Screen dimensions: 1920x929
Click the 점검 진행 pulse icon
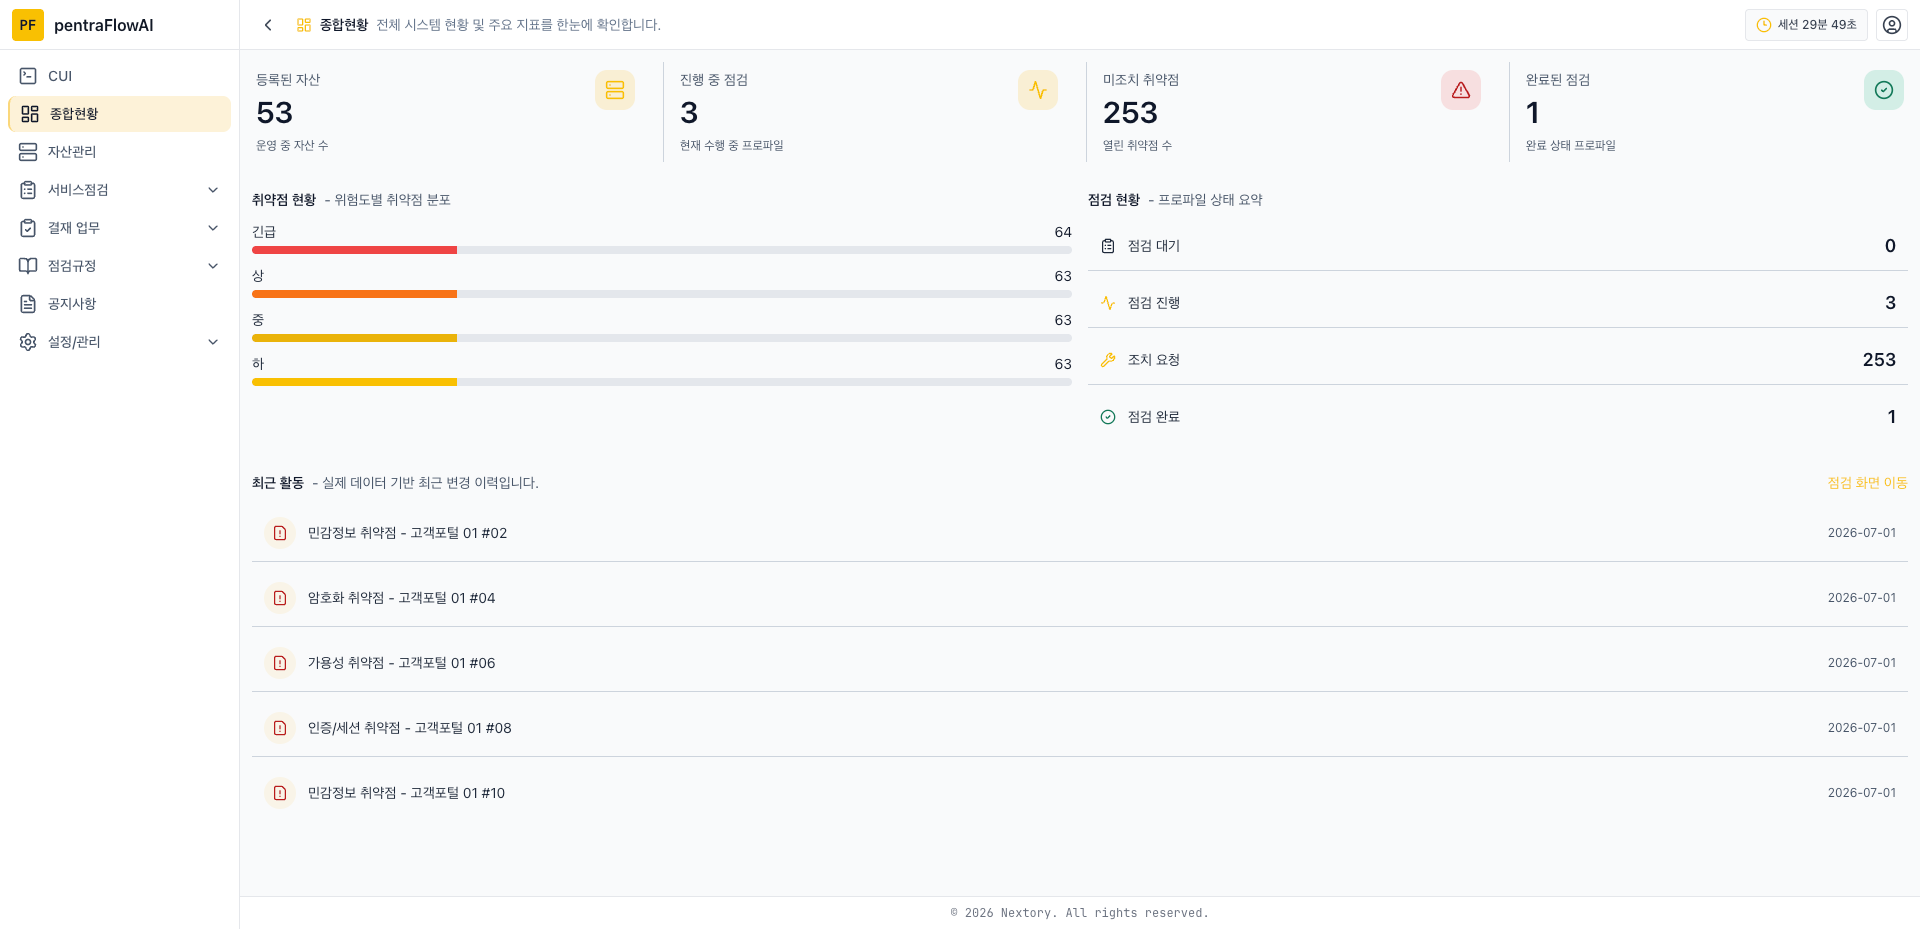point(1108,303)
